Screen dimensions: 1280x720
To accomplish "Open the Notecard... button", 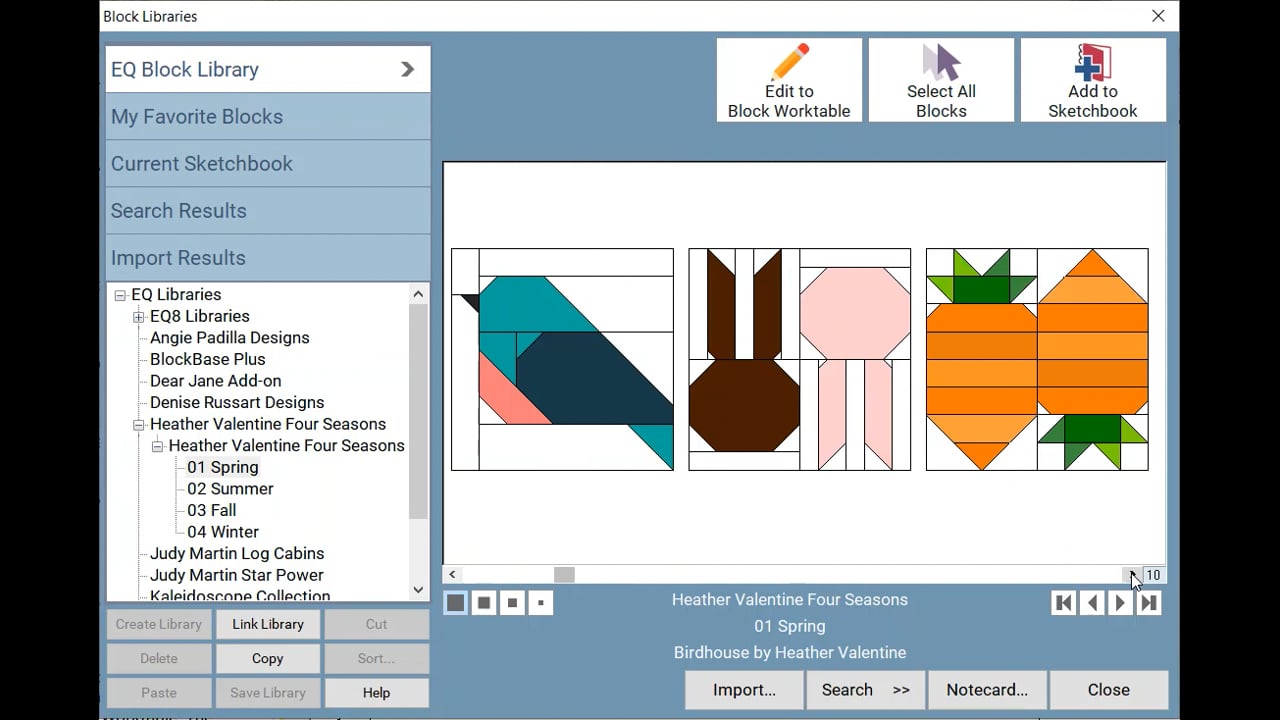I will coord(987,690).
